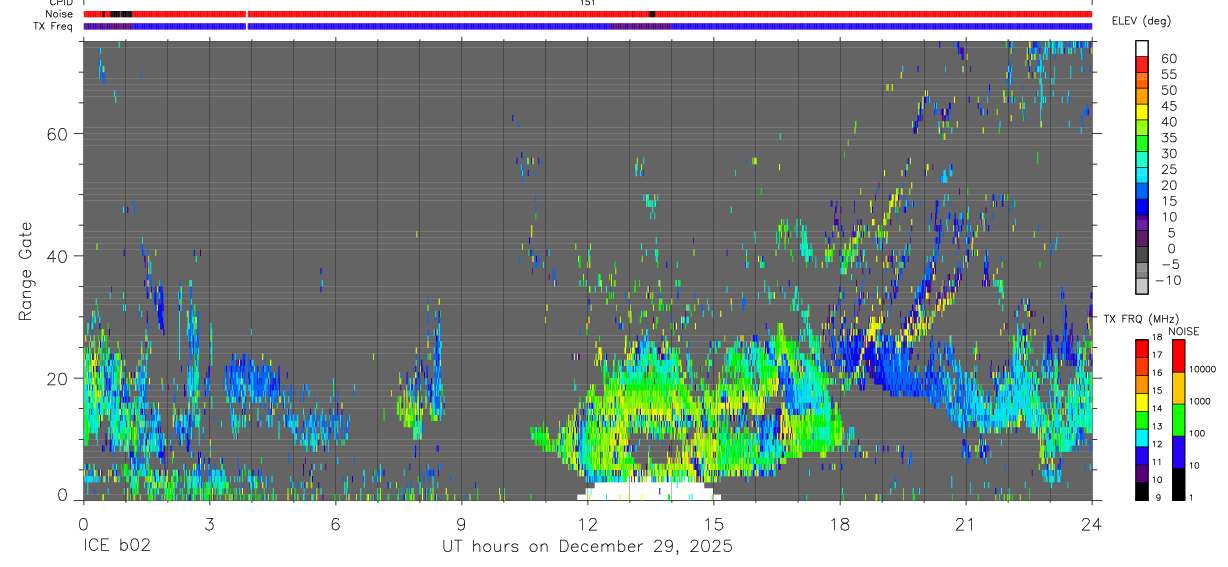The width and height of the screenshot is (1228, 567).
Task: Click the elevation colorbar label '50'
Action: click(x=1169, y=91)
